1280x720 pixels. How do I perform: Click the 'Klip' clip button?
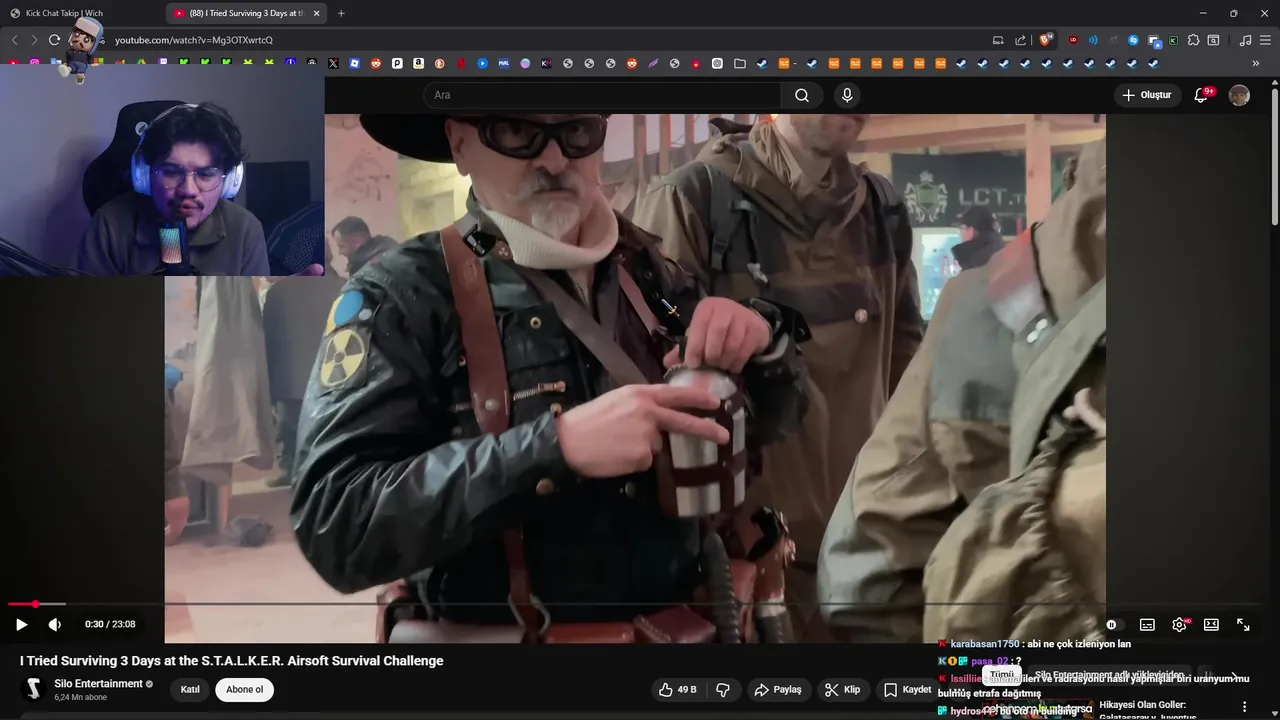(842, 689)
